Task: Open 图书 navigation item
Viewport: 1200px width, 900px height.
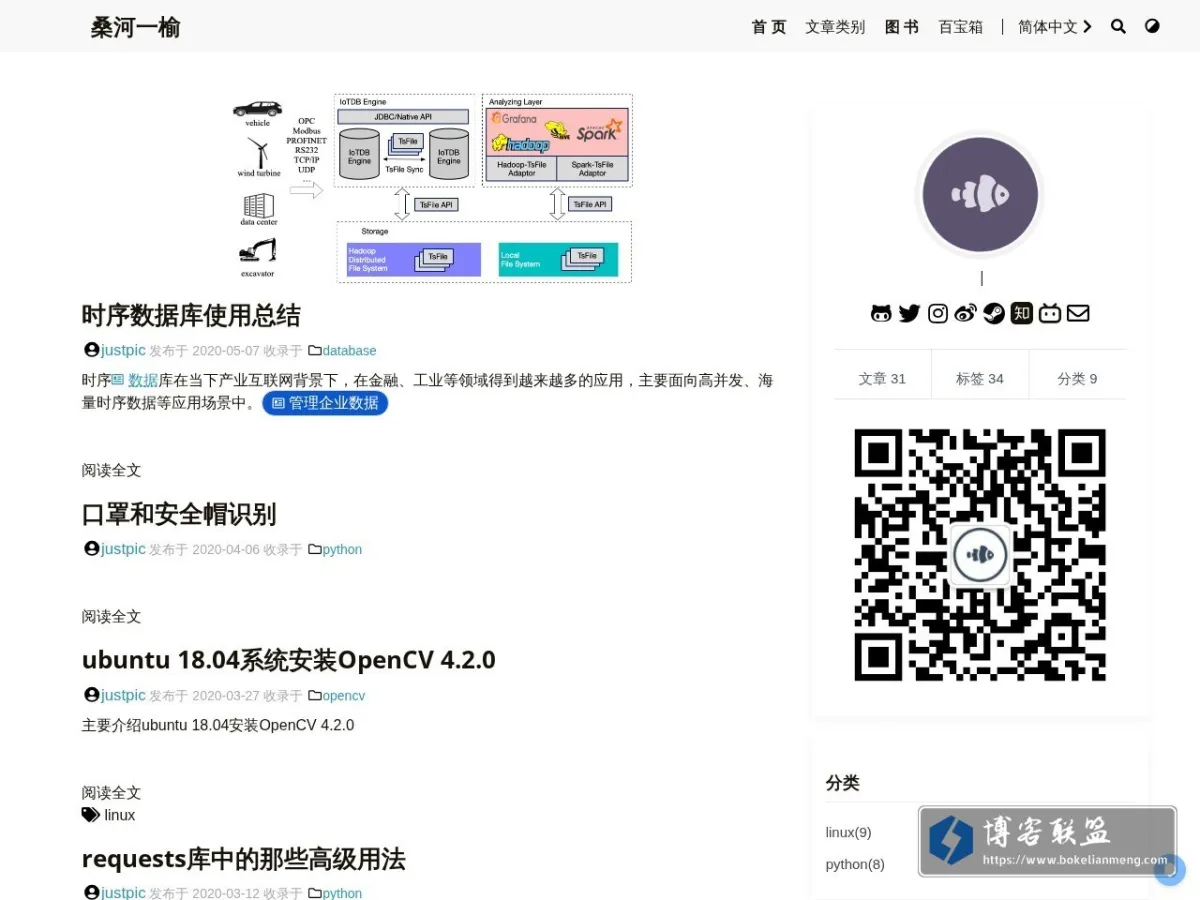Action: point(902,27)
